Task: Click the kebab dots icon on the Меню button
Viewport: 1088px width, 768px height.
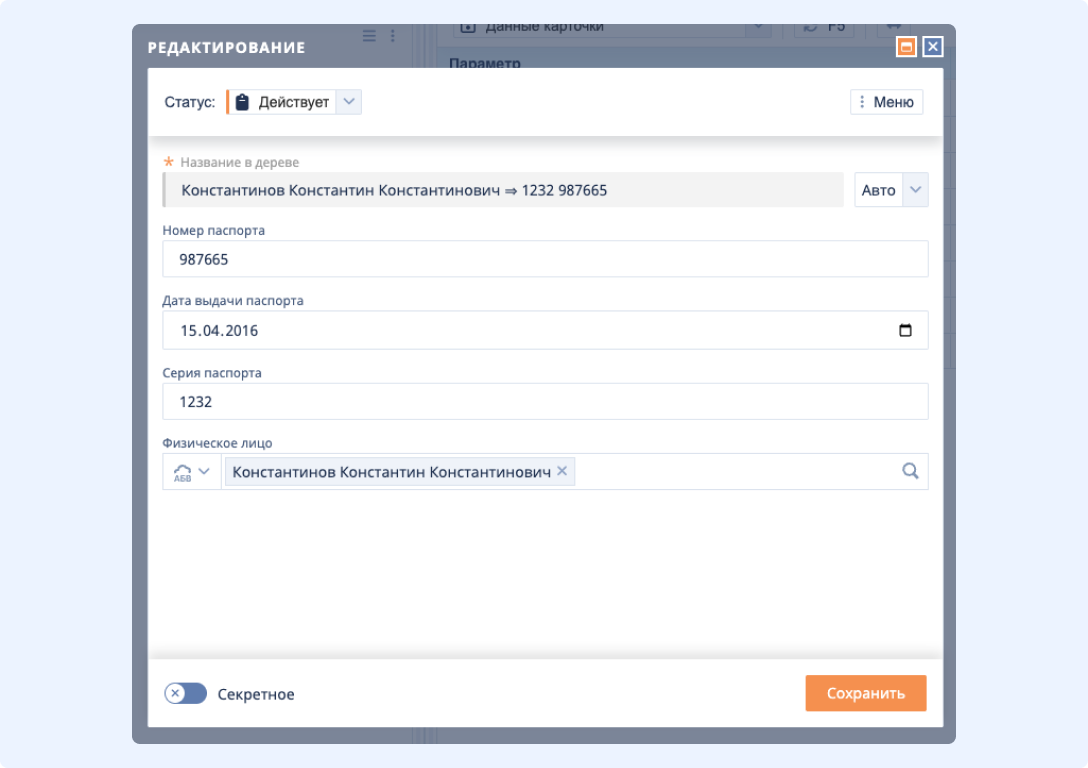Action: click(x=861, y=101)
